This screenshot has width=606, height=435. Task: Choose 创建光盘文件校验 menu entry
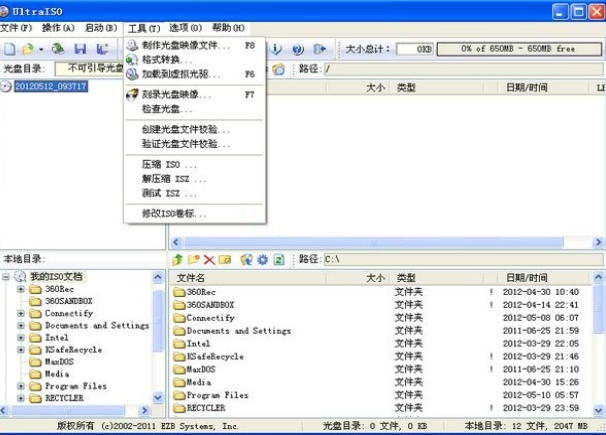click(x=194, y=130)
